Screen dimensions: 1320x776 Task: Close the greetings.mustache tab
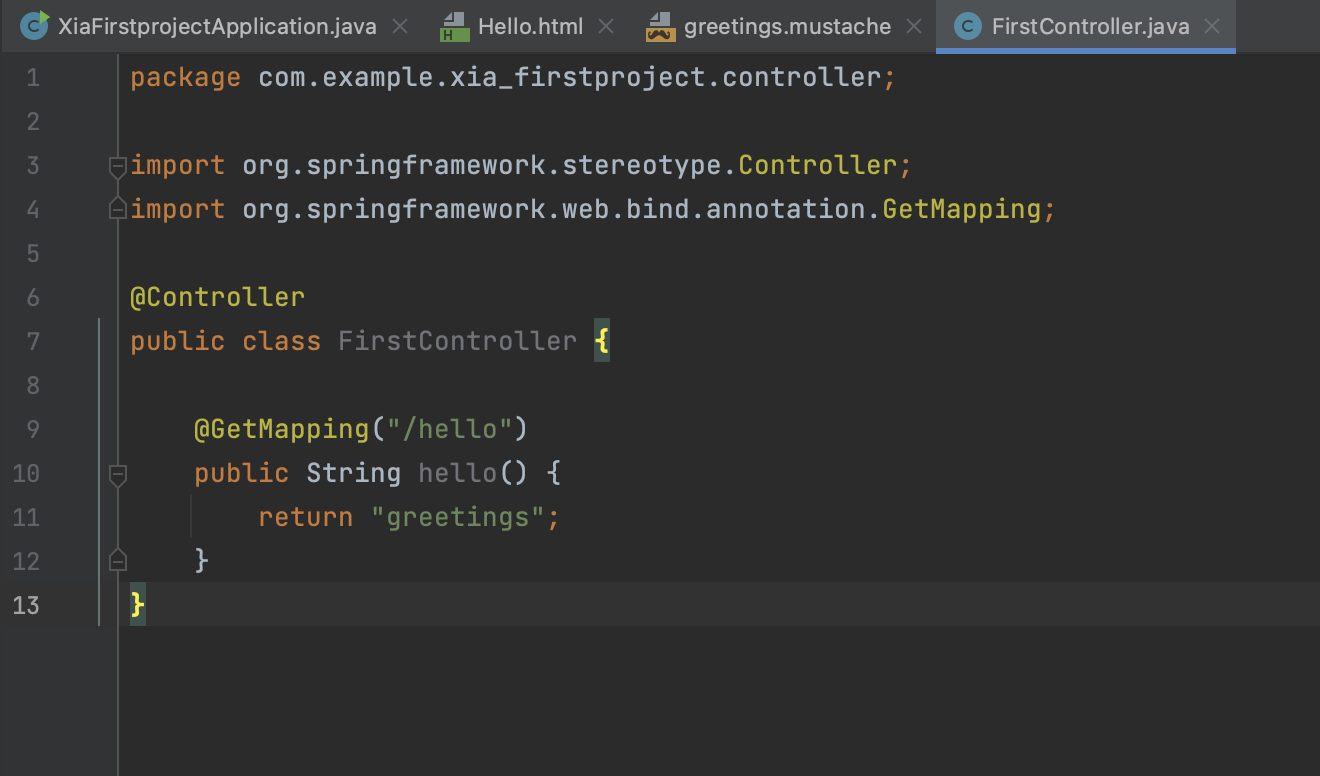(x=914, y=26)
